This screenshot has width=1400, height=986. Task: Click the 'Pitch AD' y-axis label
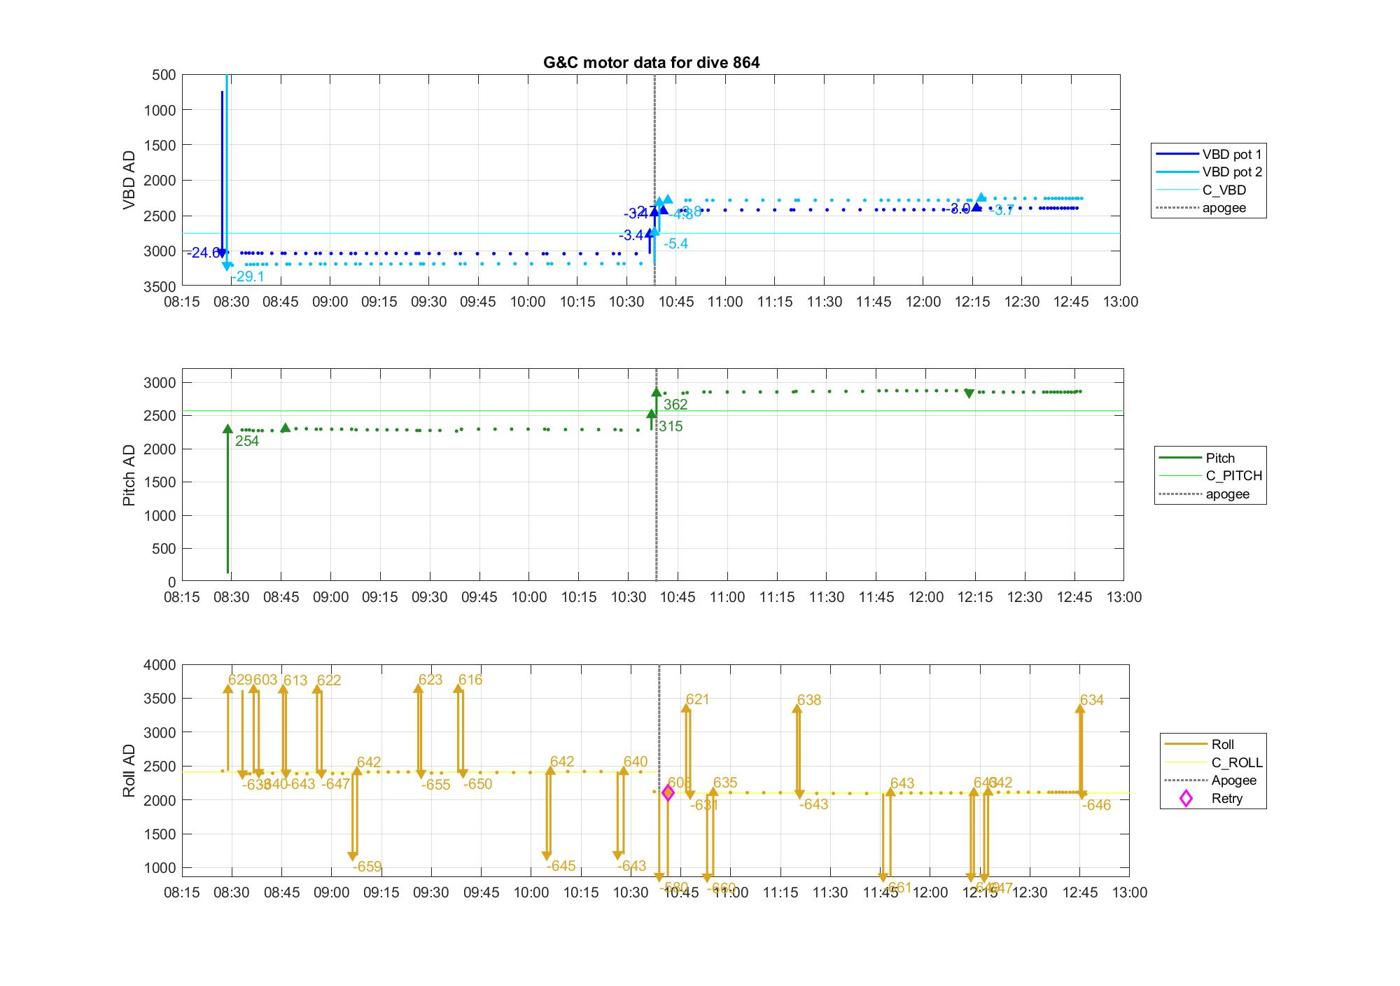(129, 475)
